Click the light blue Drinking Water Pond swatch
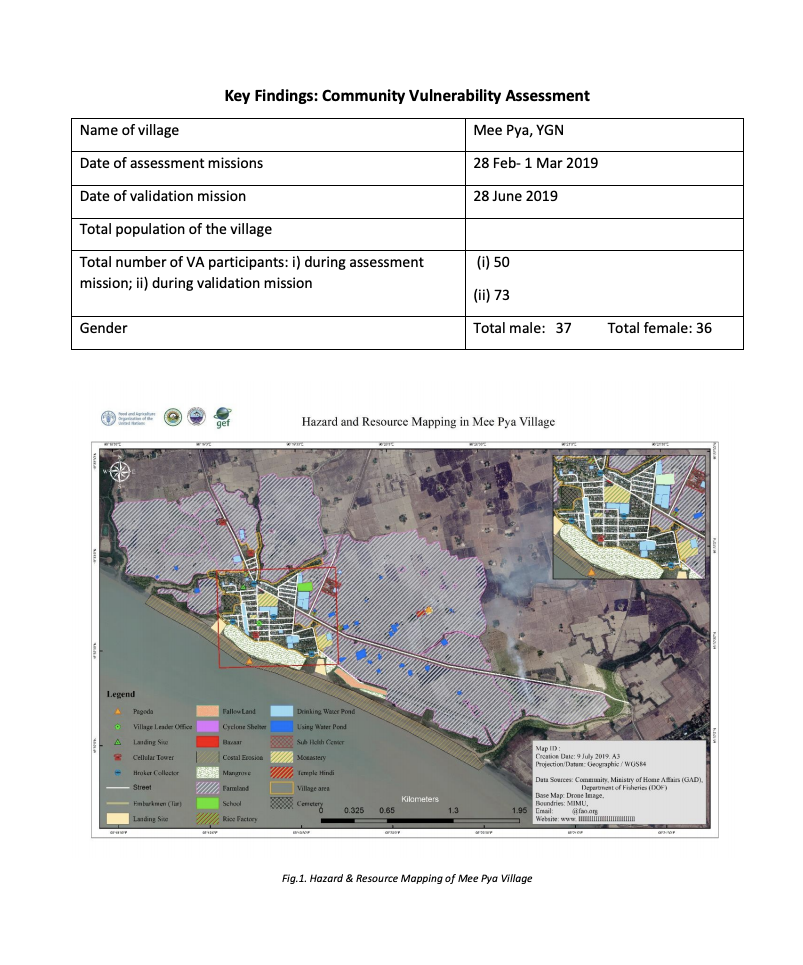803x965 pixels. [282, 711]
